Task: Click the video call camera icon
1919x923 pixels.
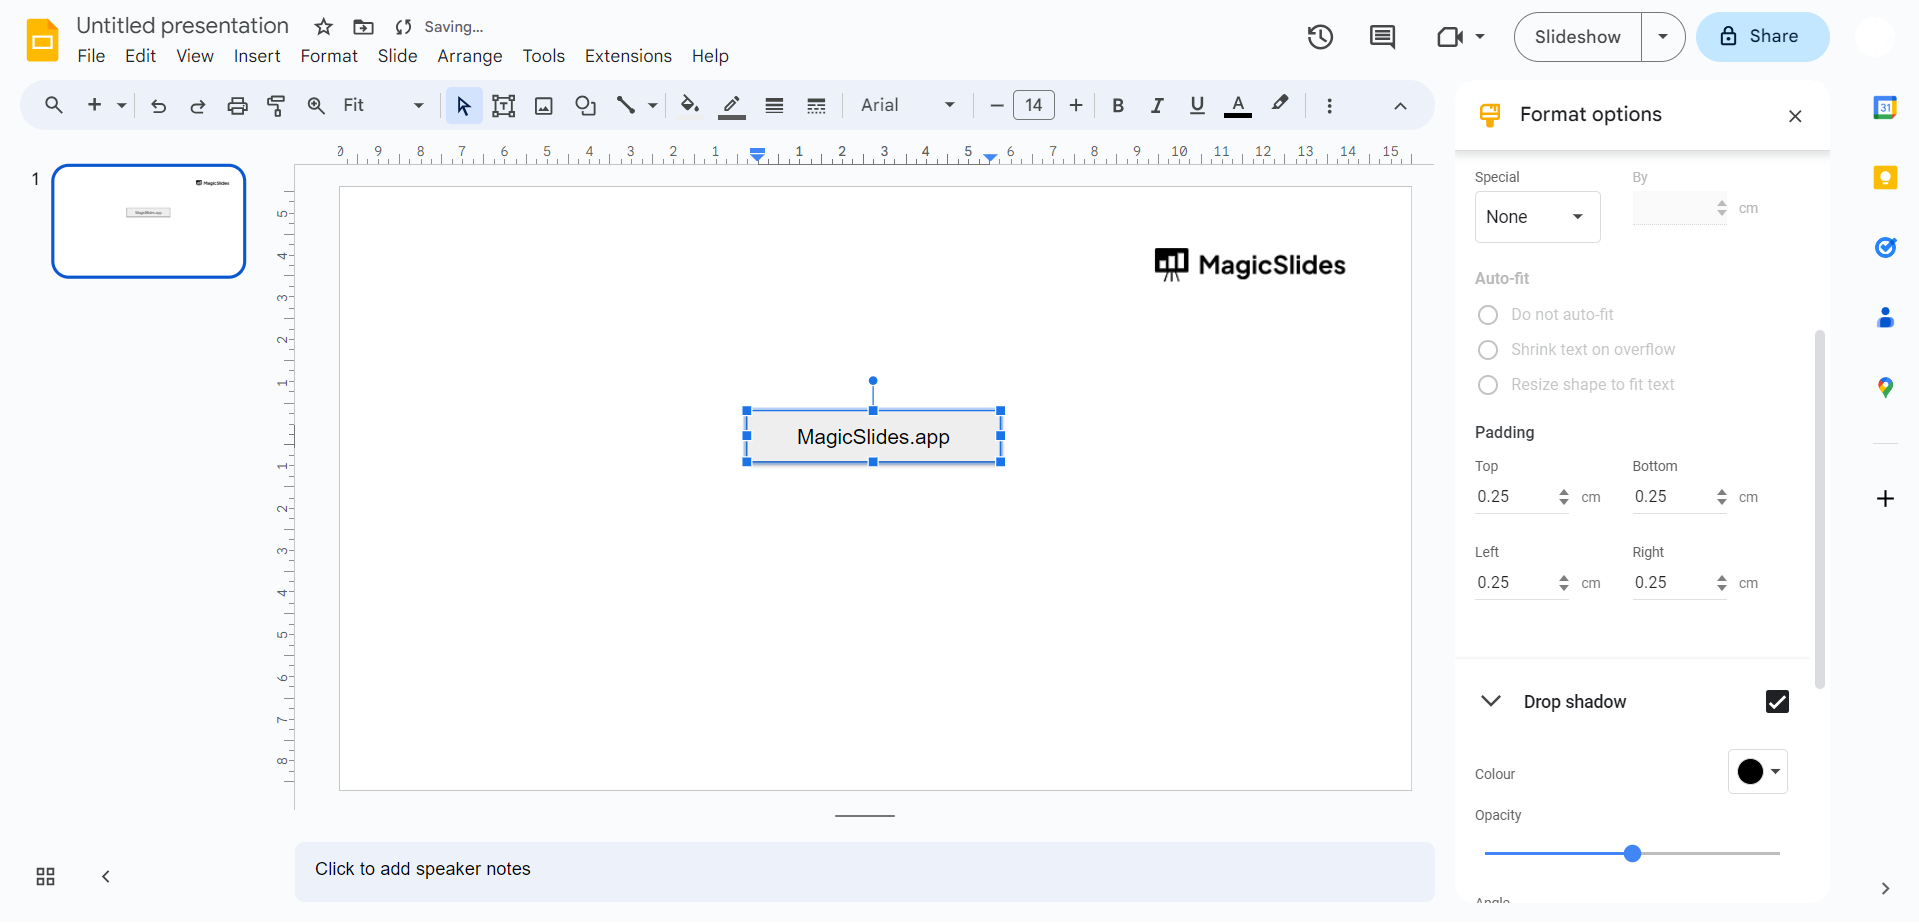Action: (1450, 37)
